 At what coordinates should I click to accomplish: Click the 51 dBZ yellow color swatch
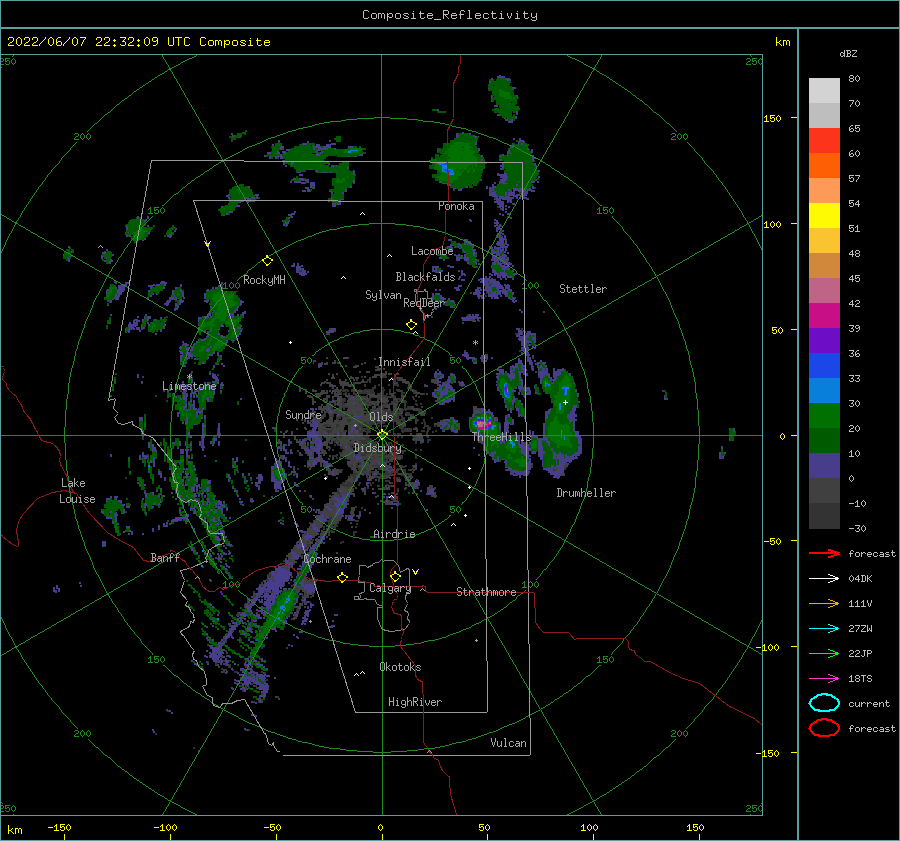pyautogui.click(x=824, y=216)
